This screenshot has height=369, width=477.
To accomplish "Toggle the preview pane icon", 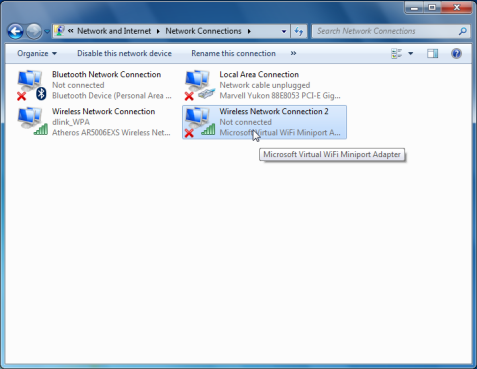I will tap(433, 53).
